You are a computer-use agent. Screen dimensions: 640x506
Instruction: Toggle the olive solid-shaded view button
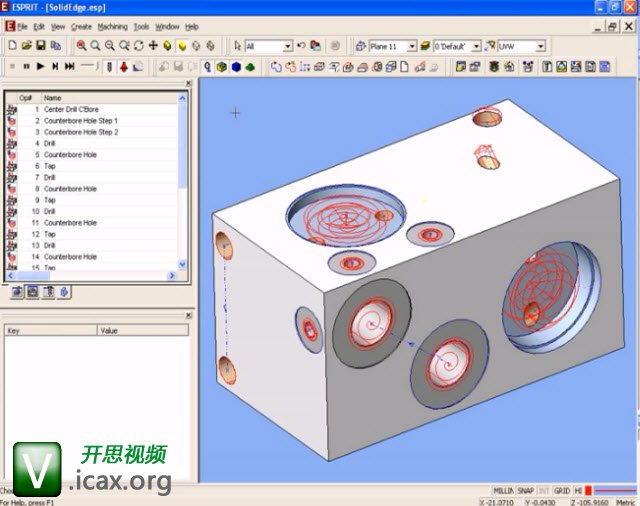pos(167,46)
